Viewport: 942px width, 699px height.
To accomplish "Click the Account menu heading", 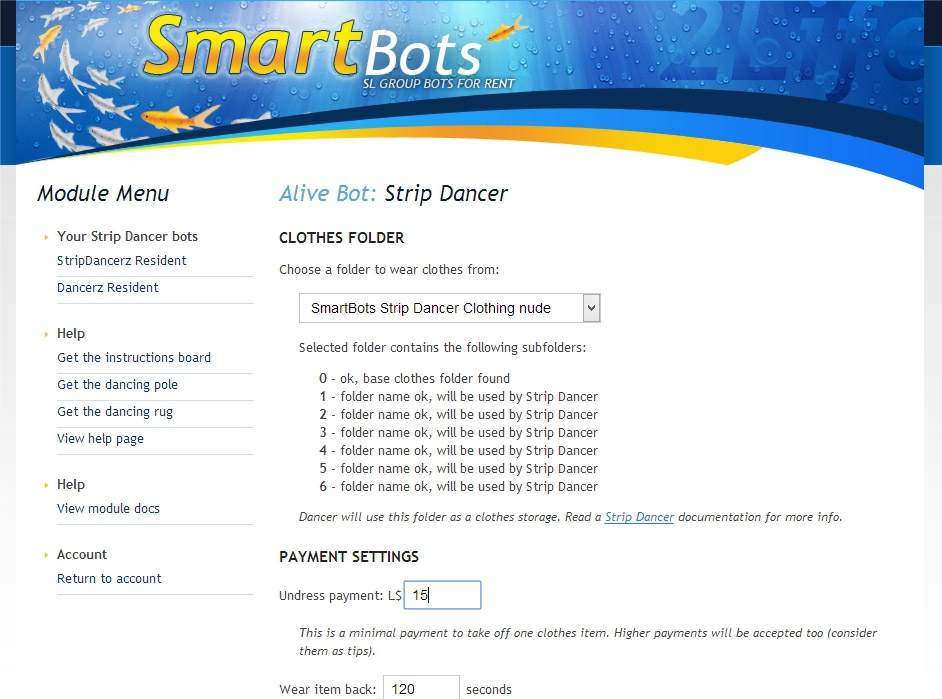I will tap(82, 554).
